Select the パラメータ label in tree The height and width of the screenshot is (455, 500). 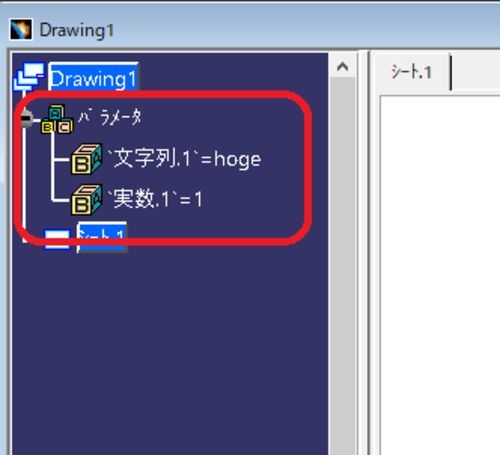pos(110,117)
